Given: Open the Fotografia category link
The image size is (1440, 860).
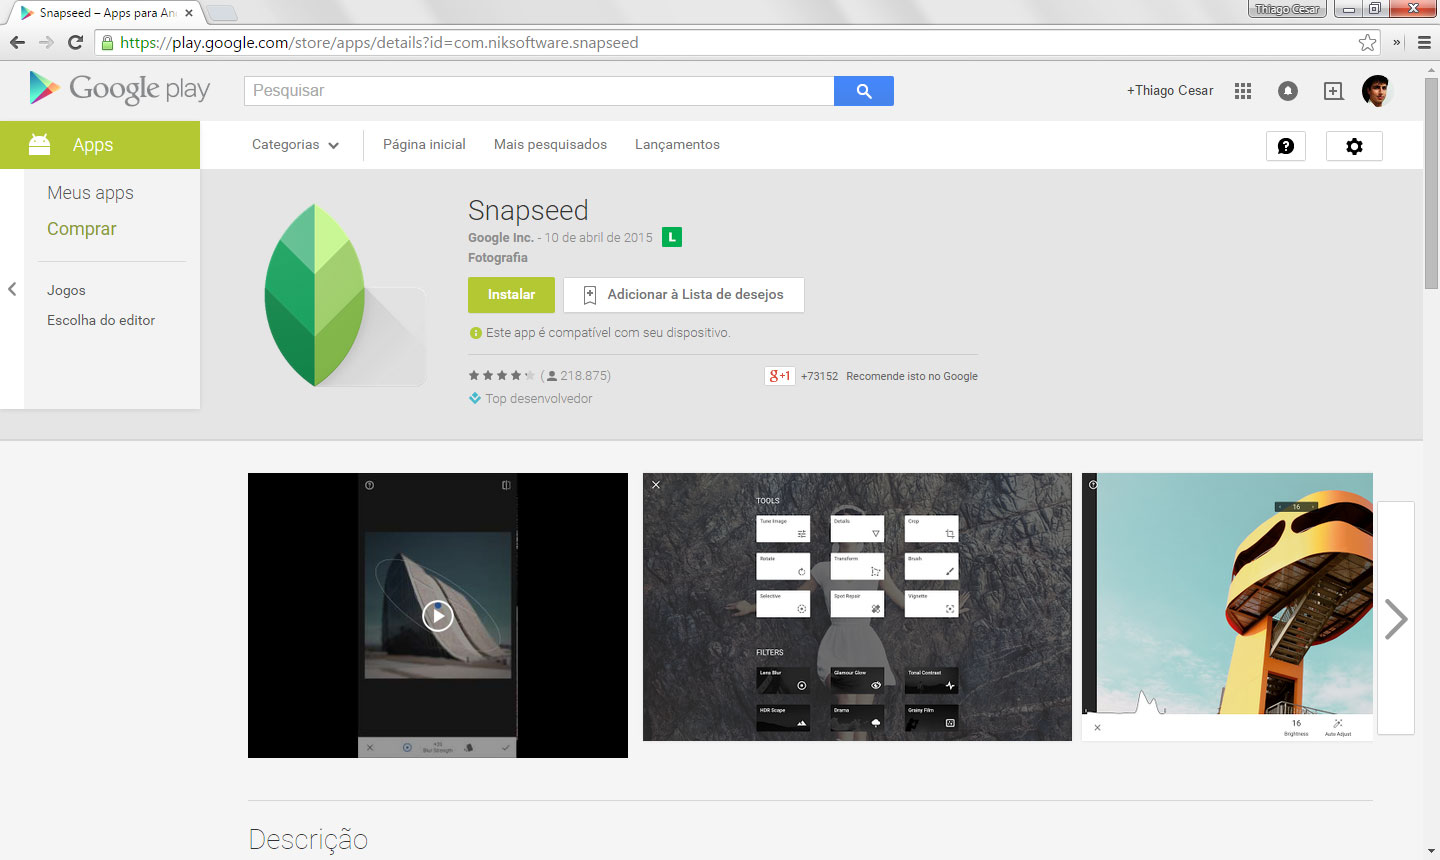Looking at the screenshot, I should (498, 258).
